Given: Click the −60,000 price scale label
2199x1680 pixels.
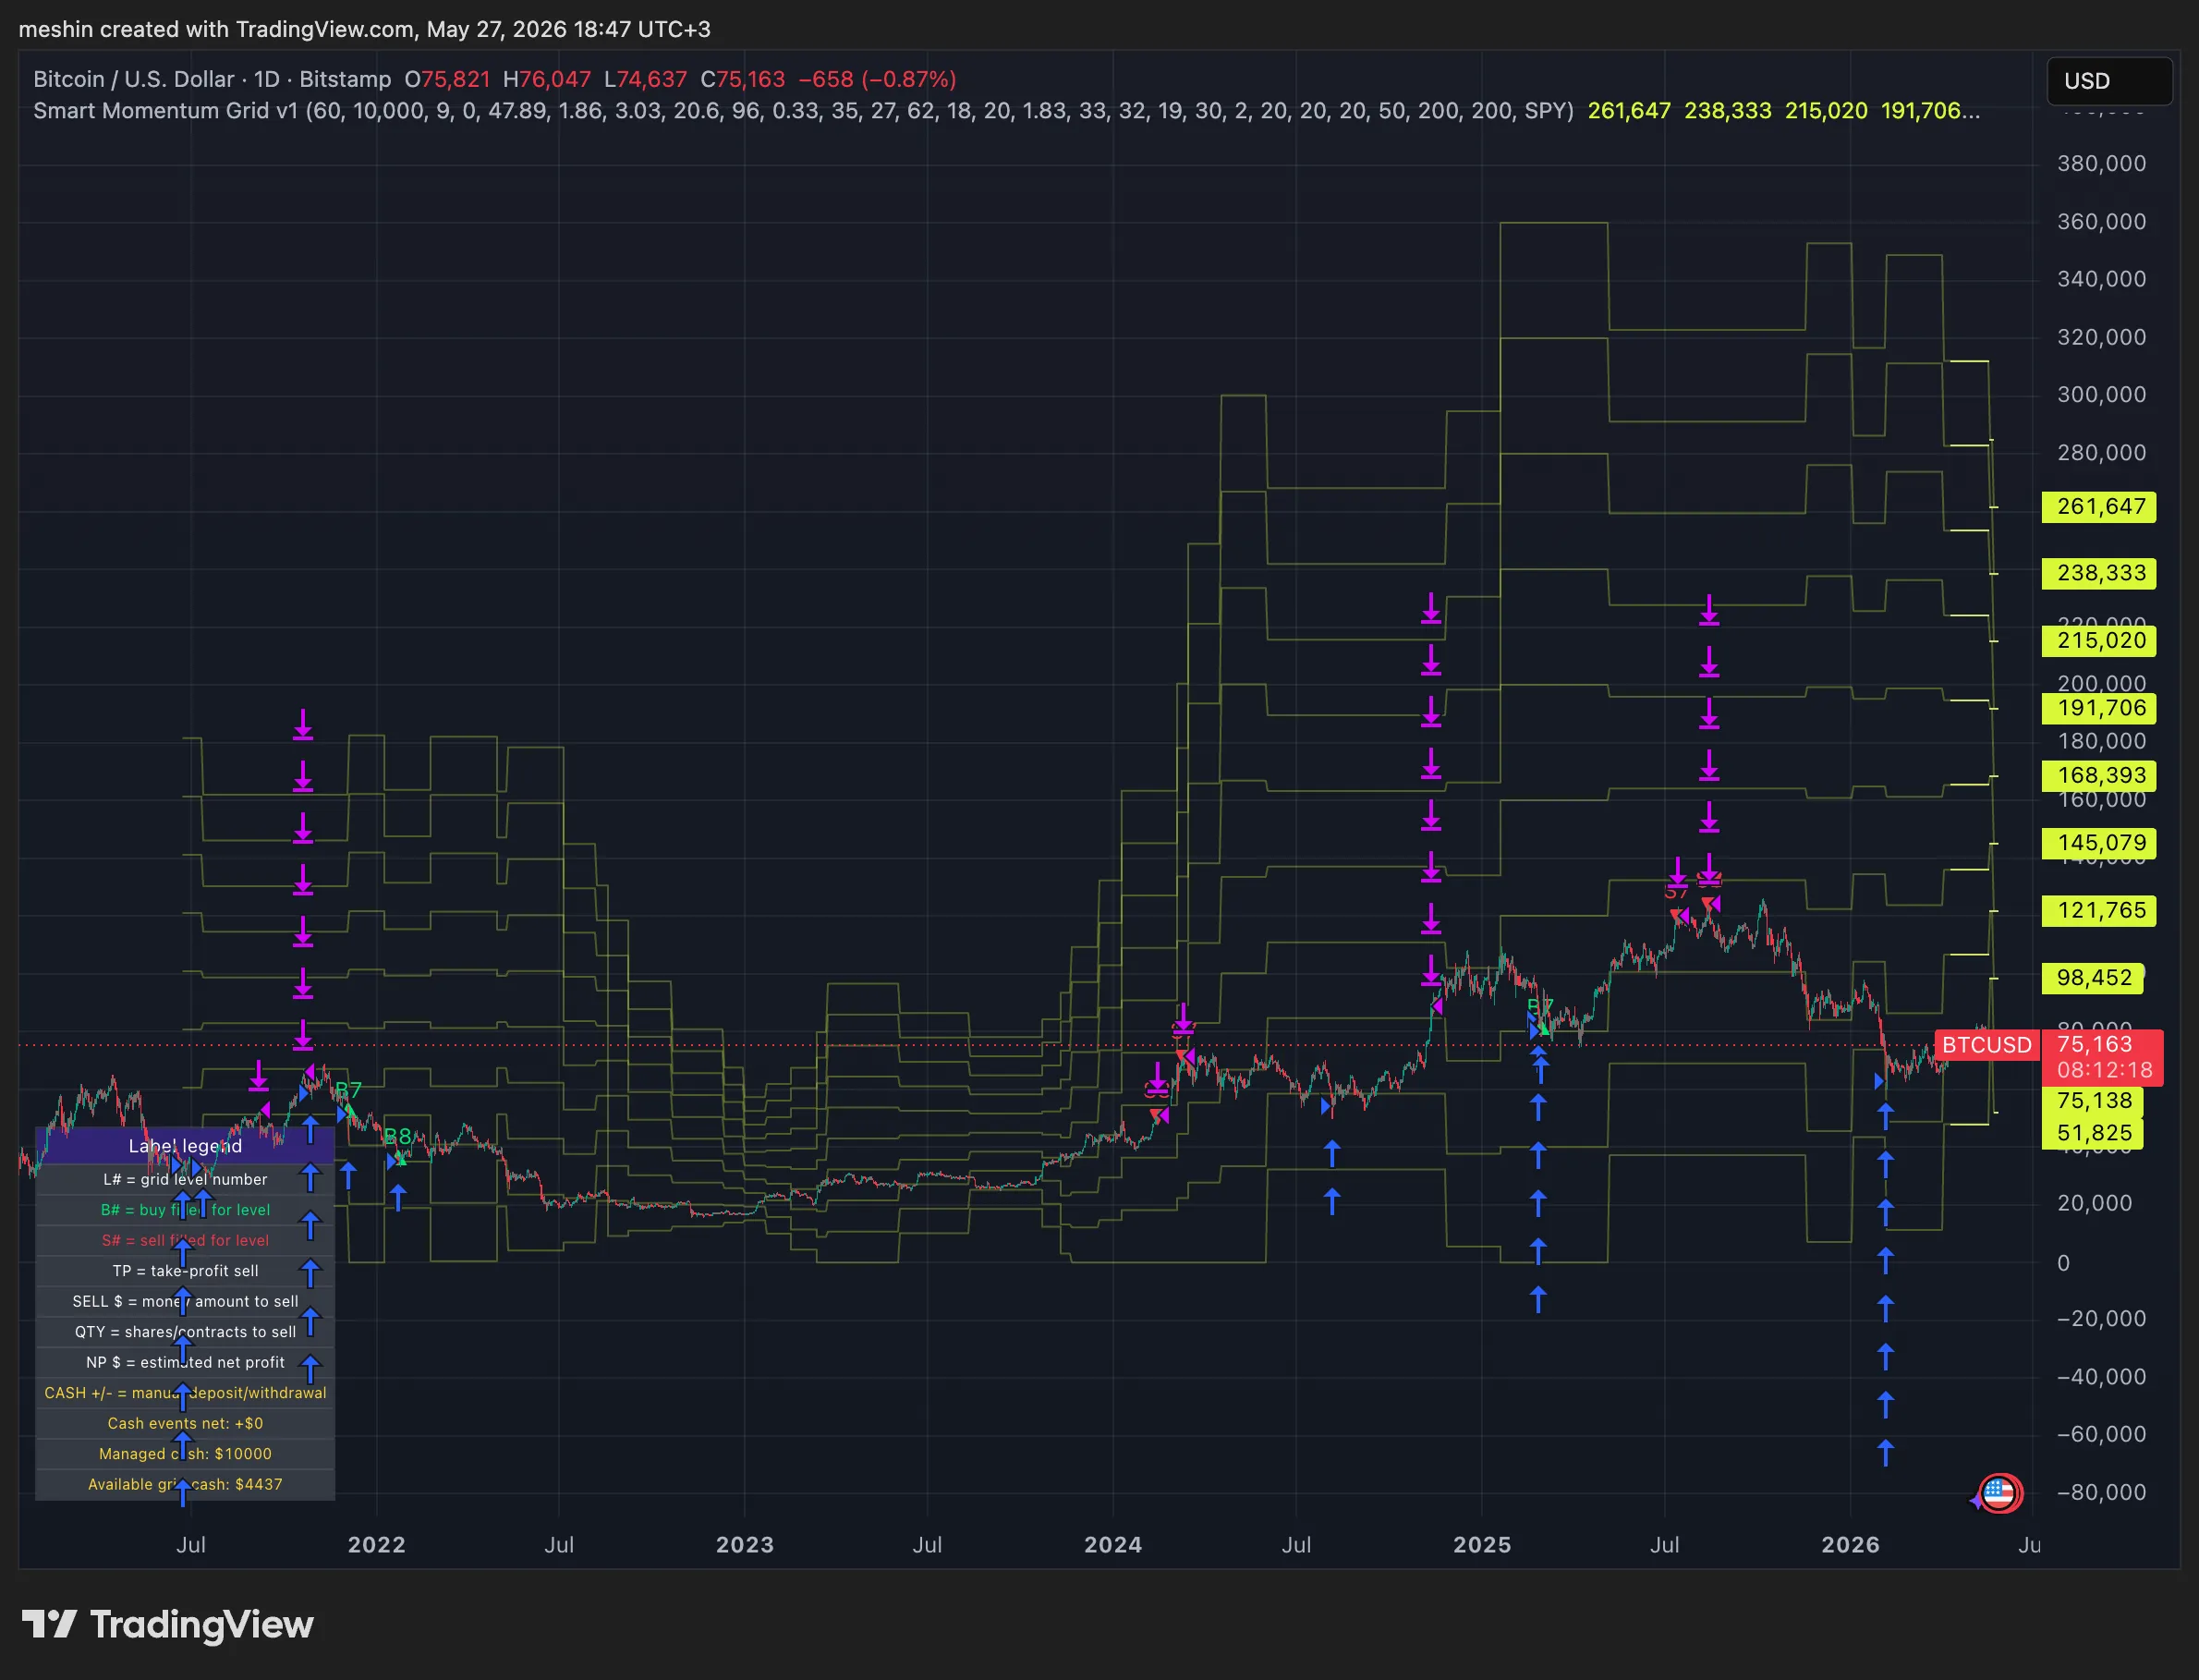Looking at the screenshot, I should pos(2101,1435).
